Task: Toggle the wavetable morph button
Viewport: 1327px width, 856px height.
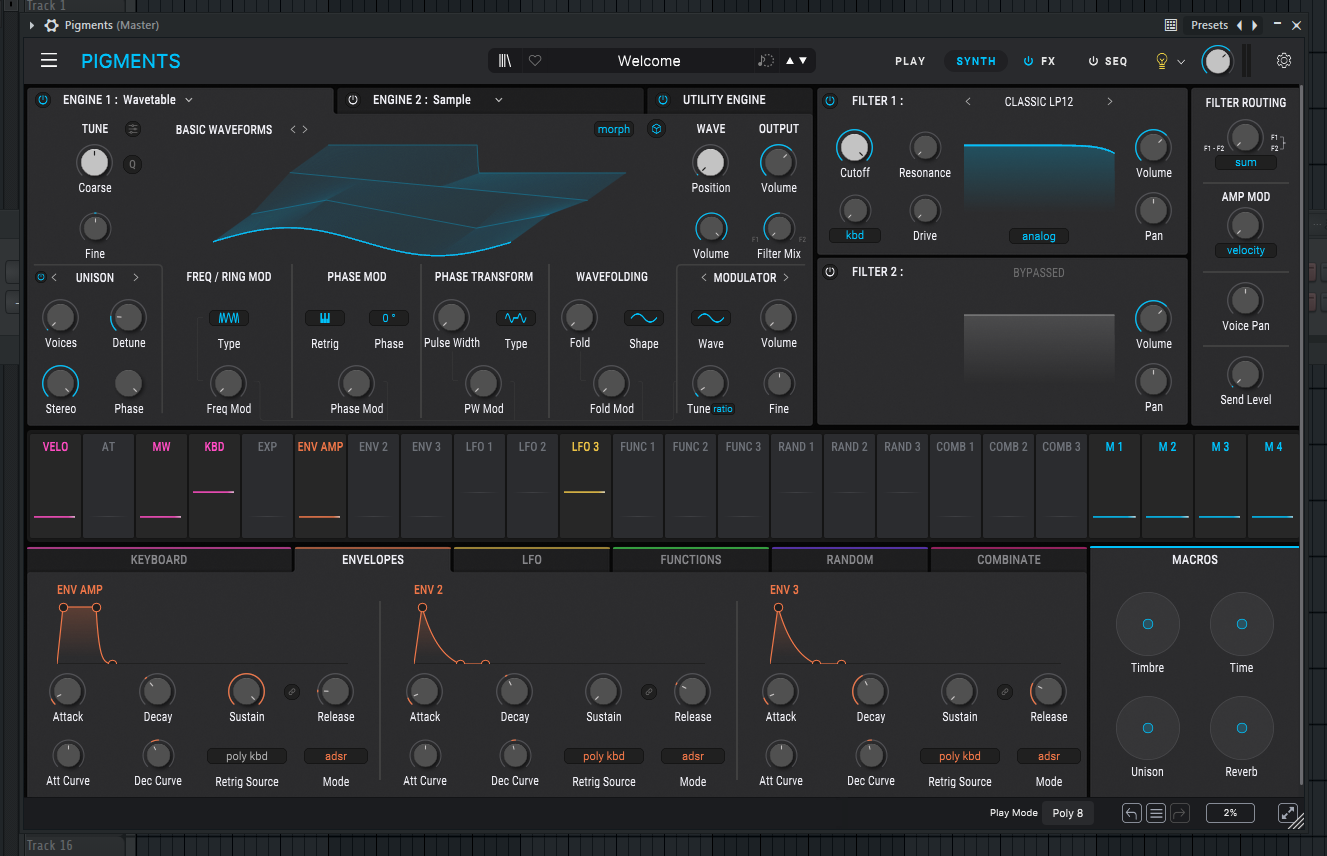Action: 614,129
